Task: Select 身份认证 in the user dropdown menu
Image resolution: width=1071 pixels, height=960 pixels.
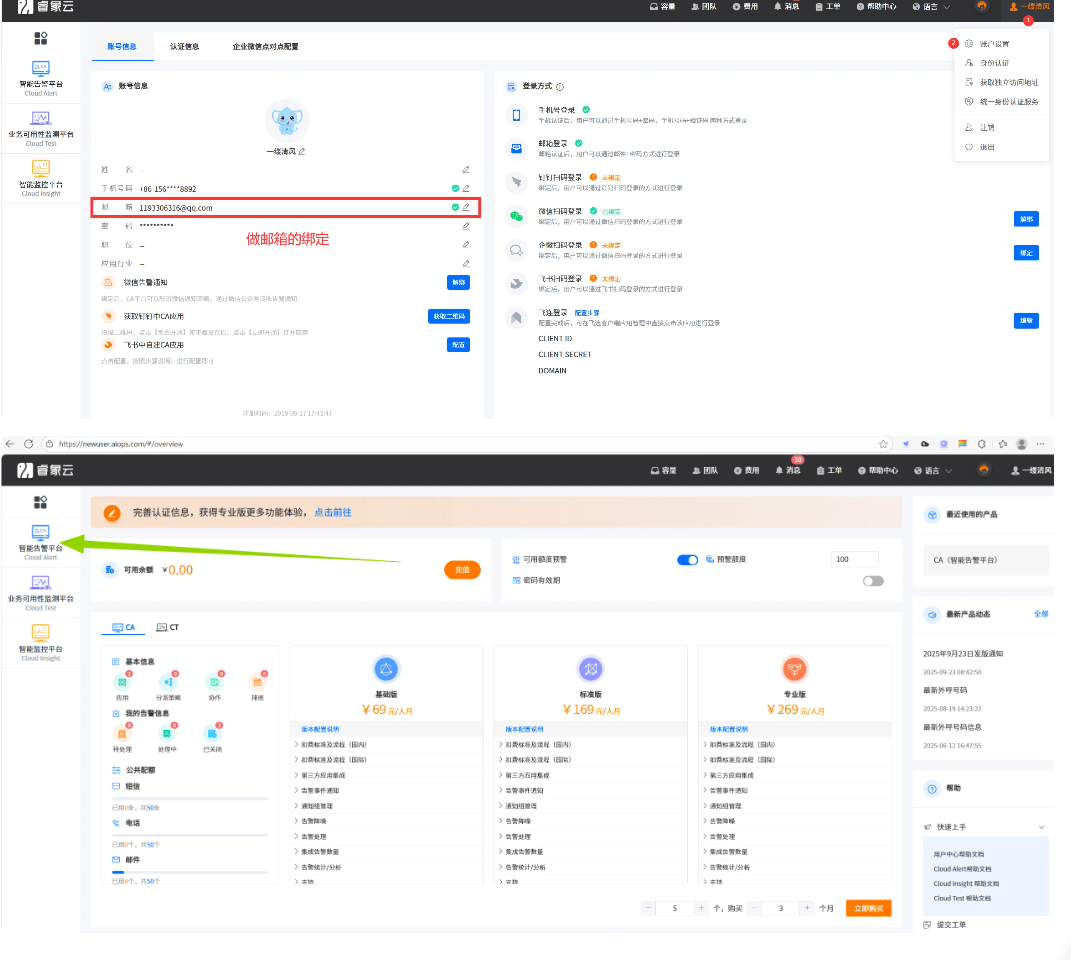Action: 993,63
